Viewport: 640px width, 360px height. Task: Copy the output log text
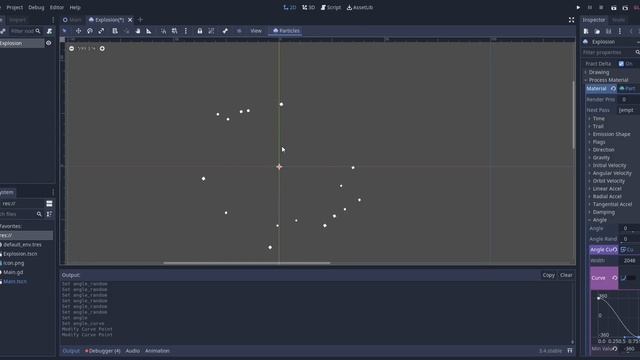click(x=549, y=275)
